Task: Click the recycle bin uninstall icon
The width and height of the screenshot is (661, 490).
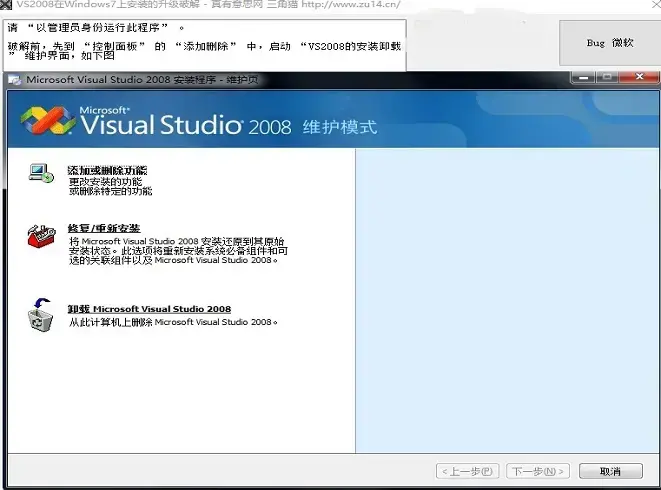Action: pos(40,315)
